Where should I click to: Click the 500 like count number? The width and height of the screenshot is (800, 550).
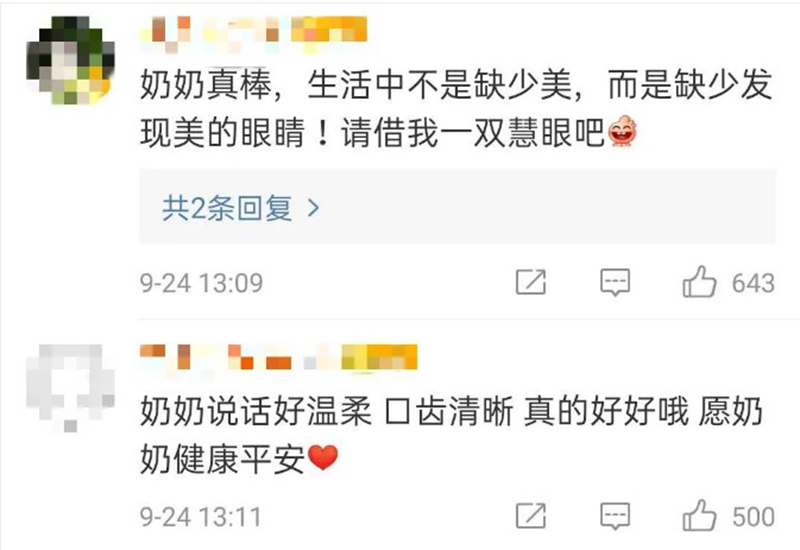pyautogui.click(x=754, y=517)
